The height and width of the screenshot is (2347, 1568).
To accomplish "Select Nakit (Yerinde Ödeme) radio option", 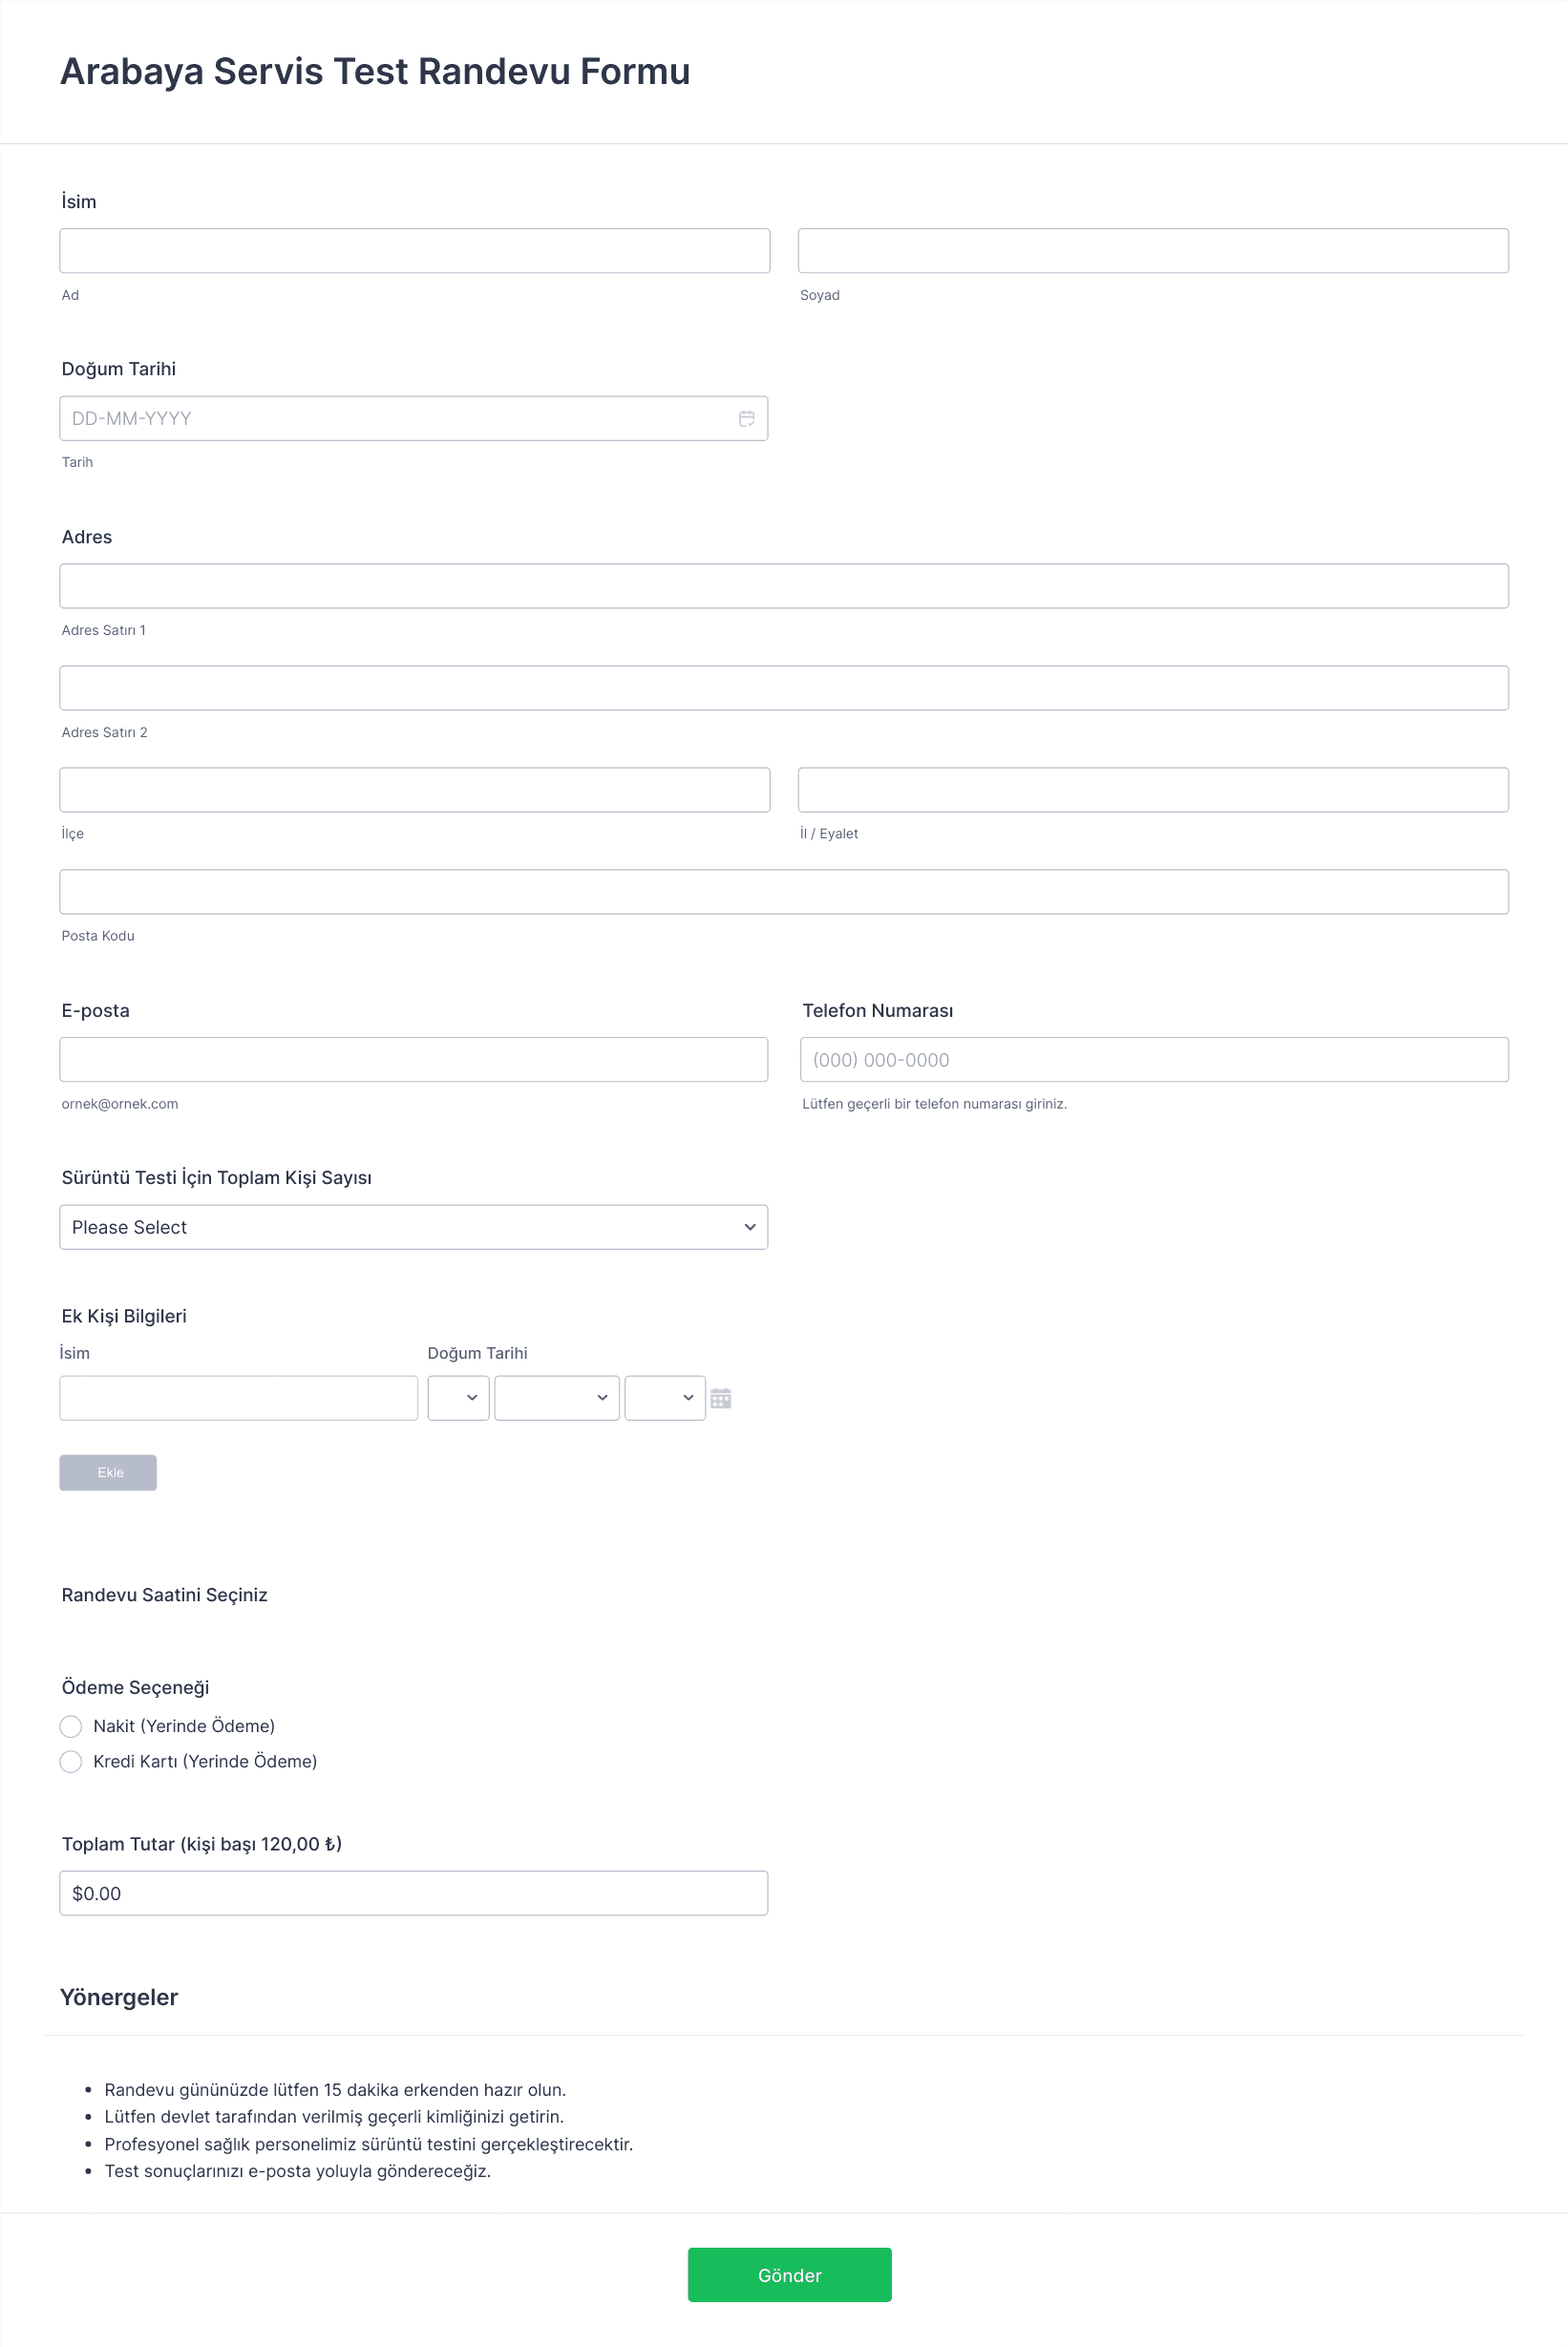I will click(71, 1726).
